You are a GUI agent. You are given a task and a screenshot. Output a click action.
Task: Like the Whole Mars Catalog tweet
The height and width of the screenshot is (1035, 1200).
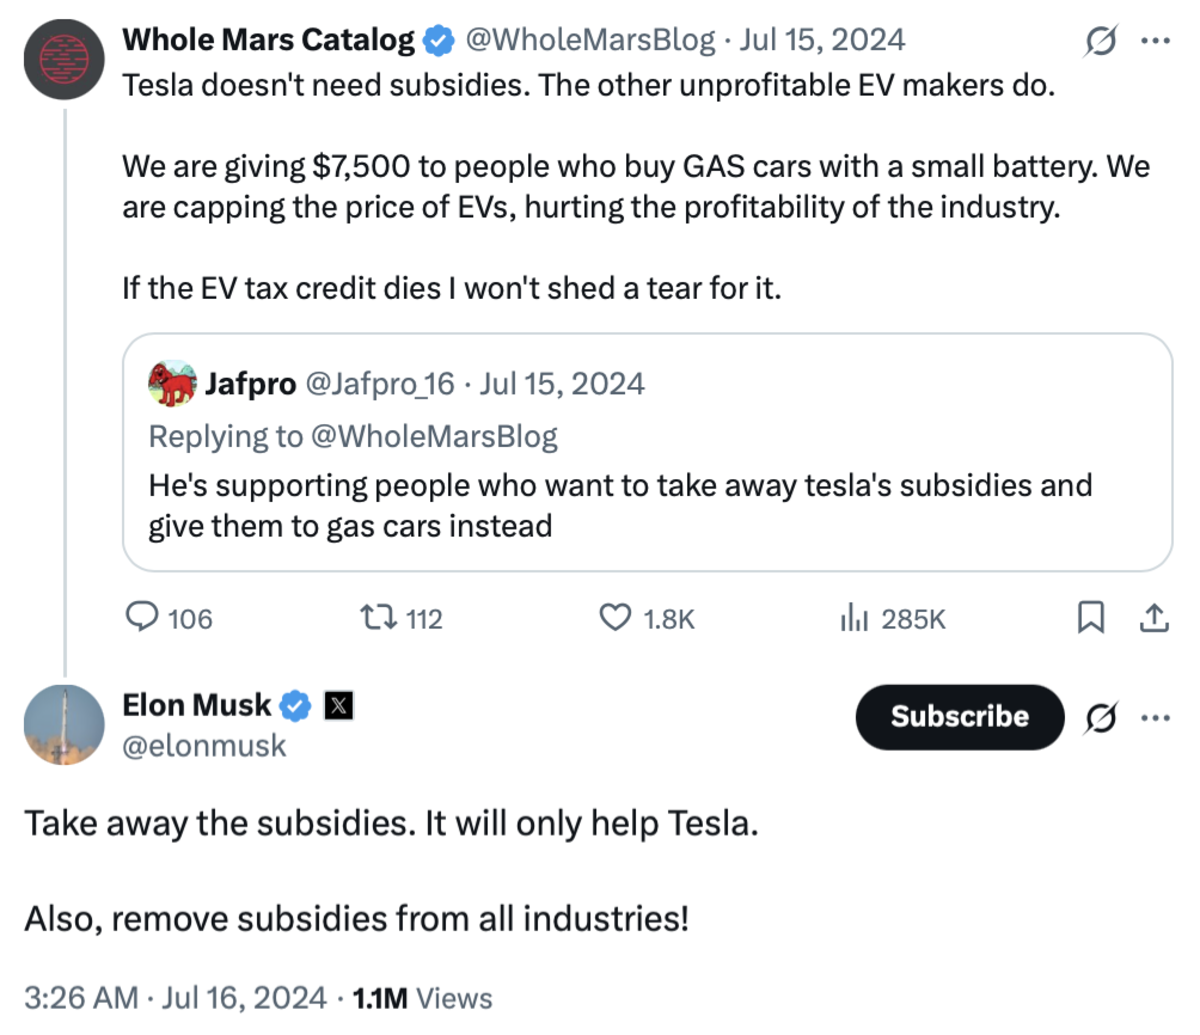(618, 618)
